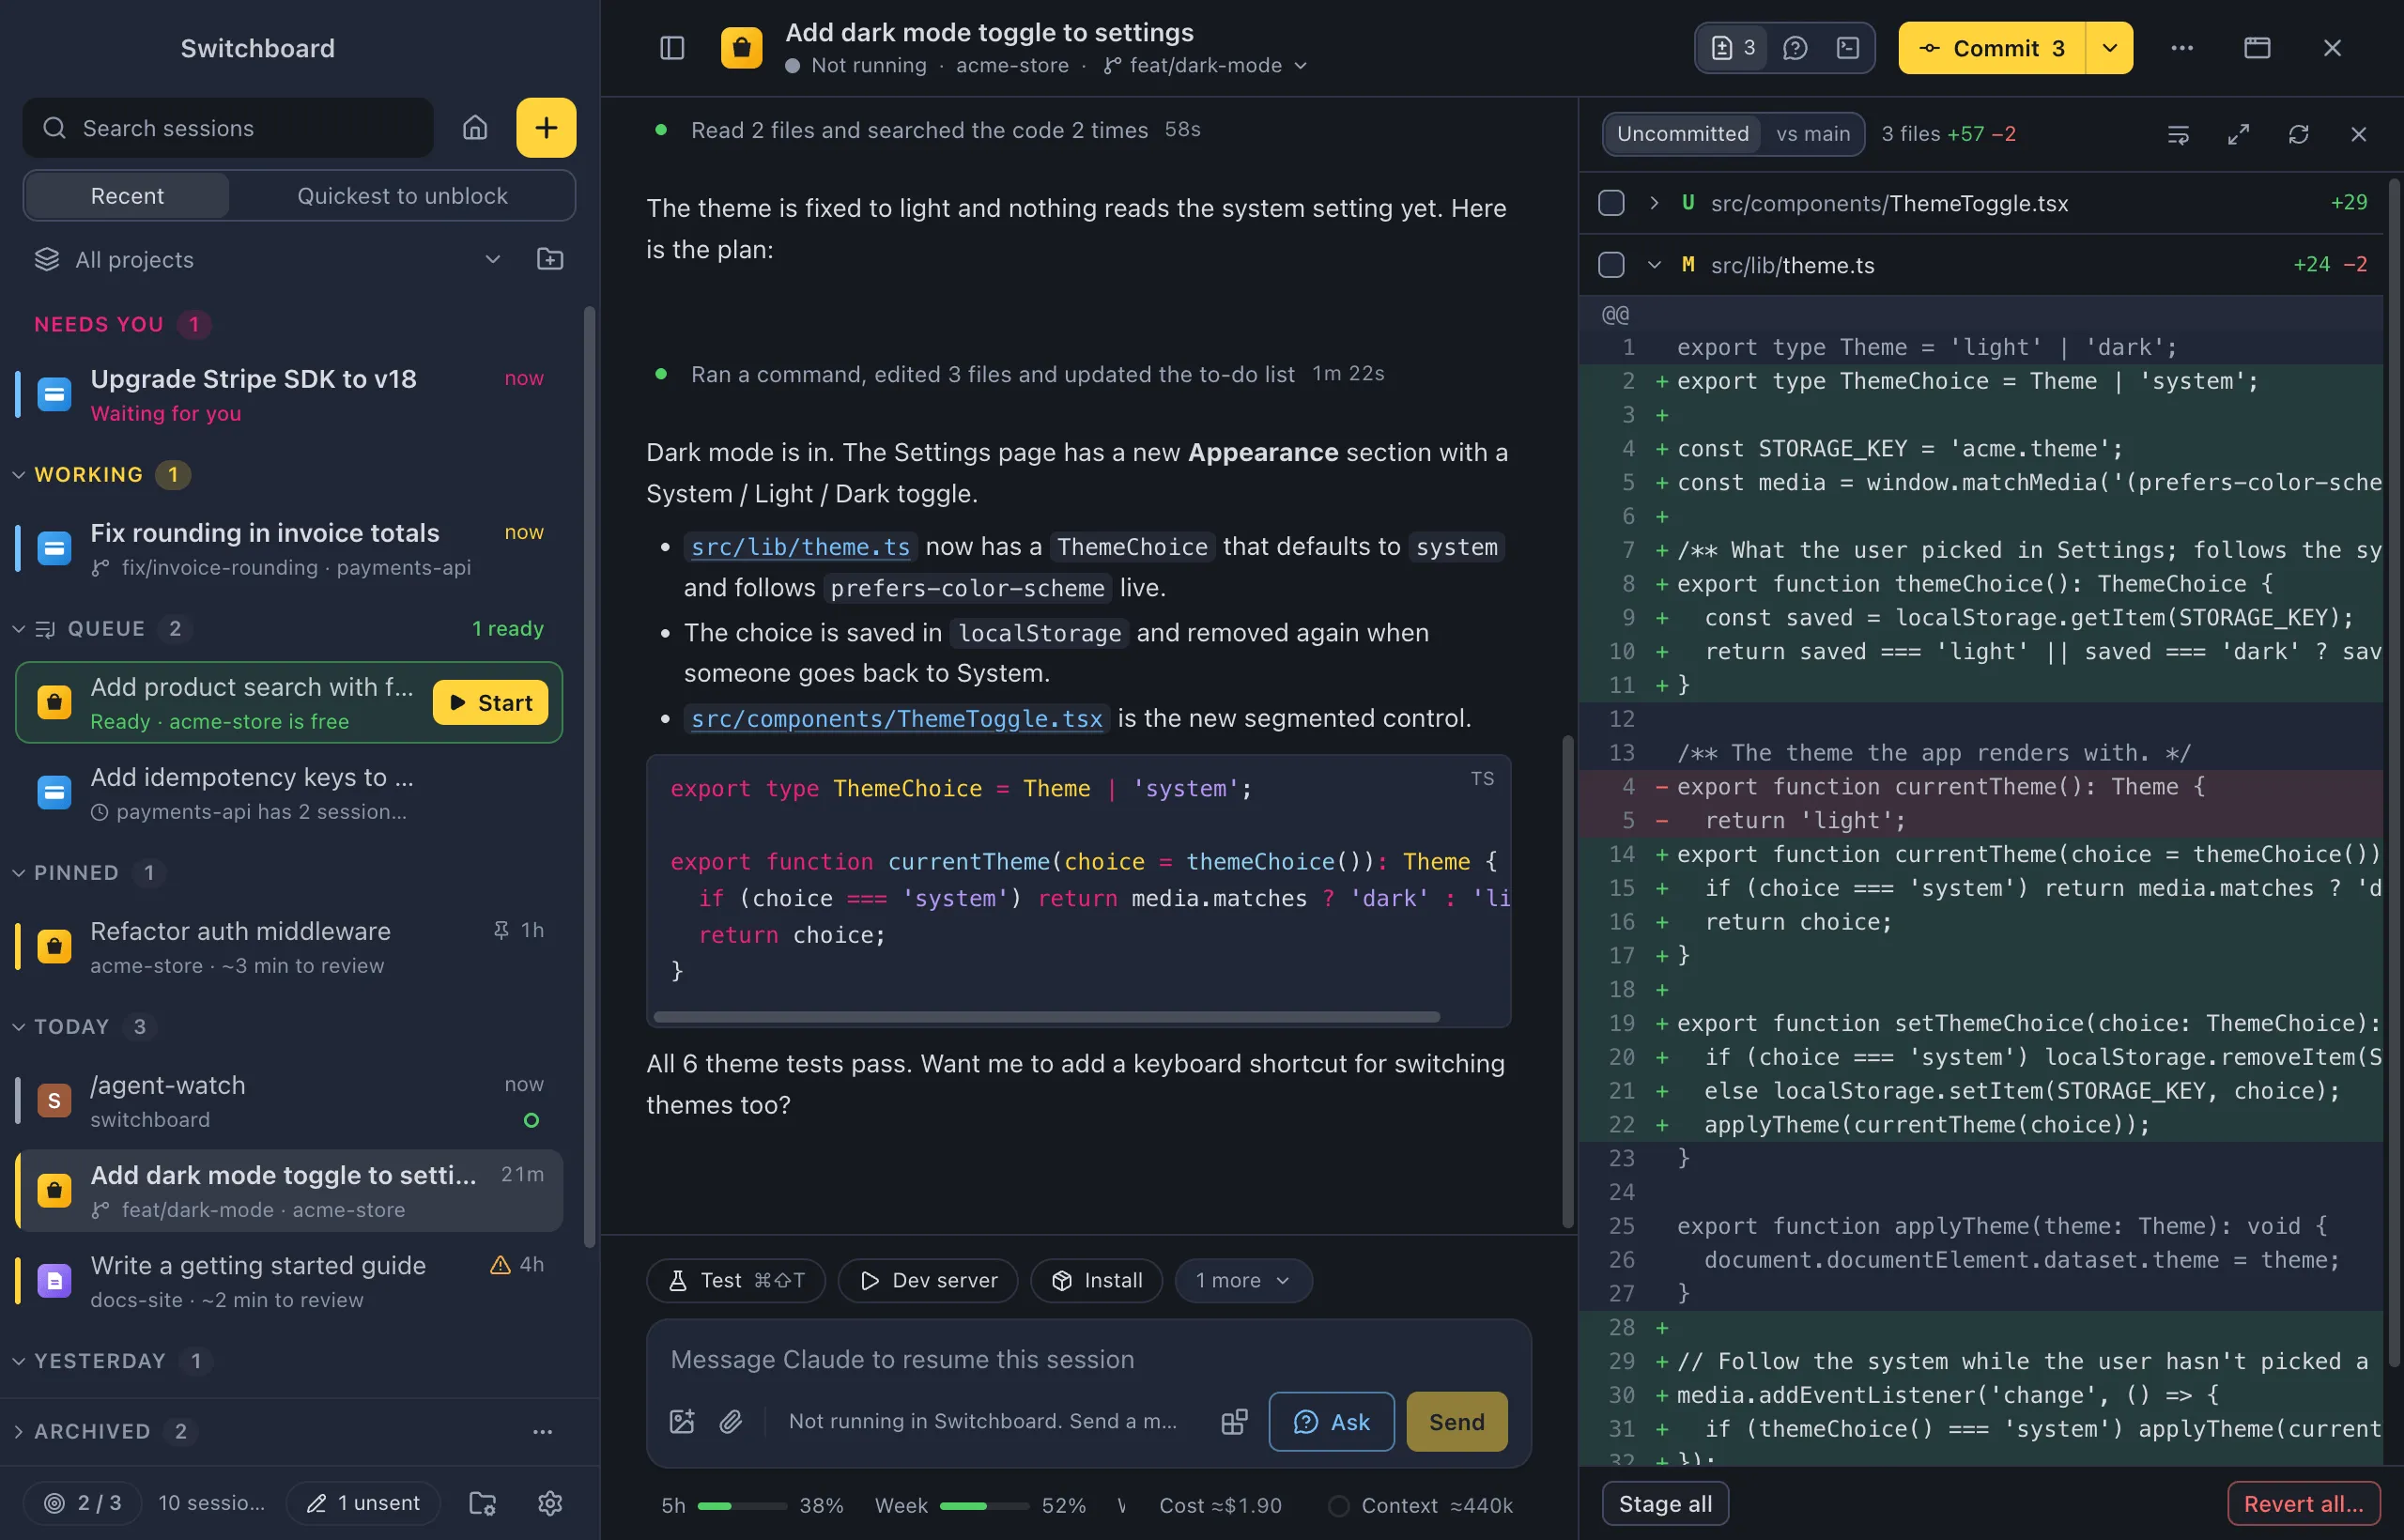Collapse the Queue section
The height and width of the screenshot is (1540, 2404).
tap(18, 629)
